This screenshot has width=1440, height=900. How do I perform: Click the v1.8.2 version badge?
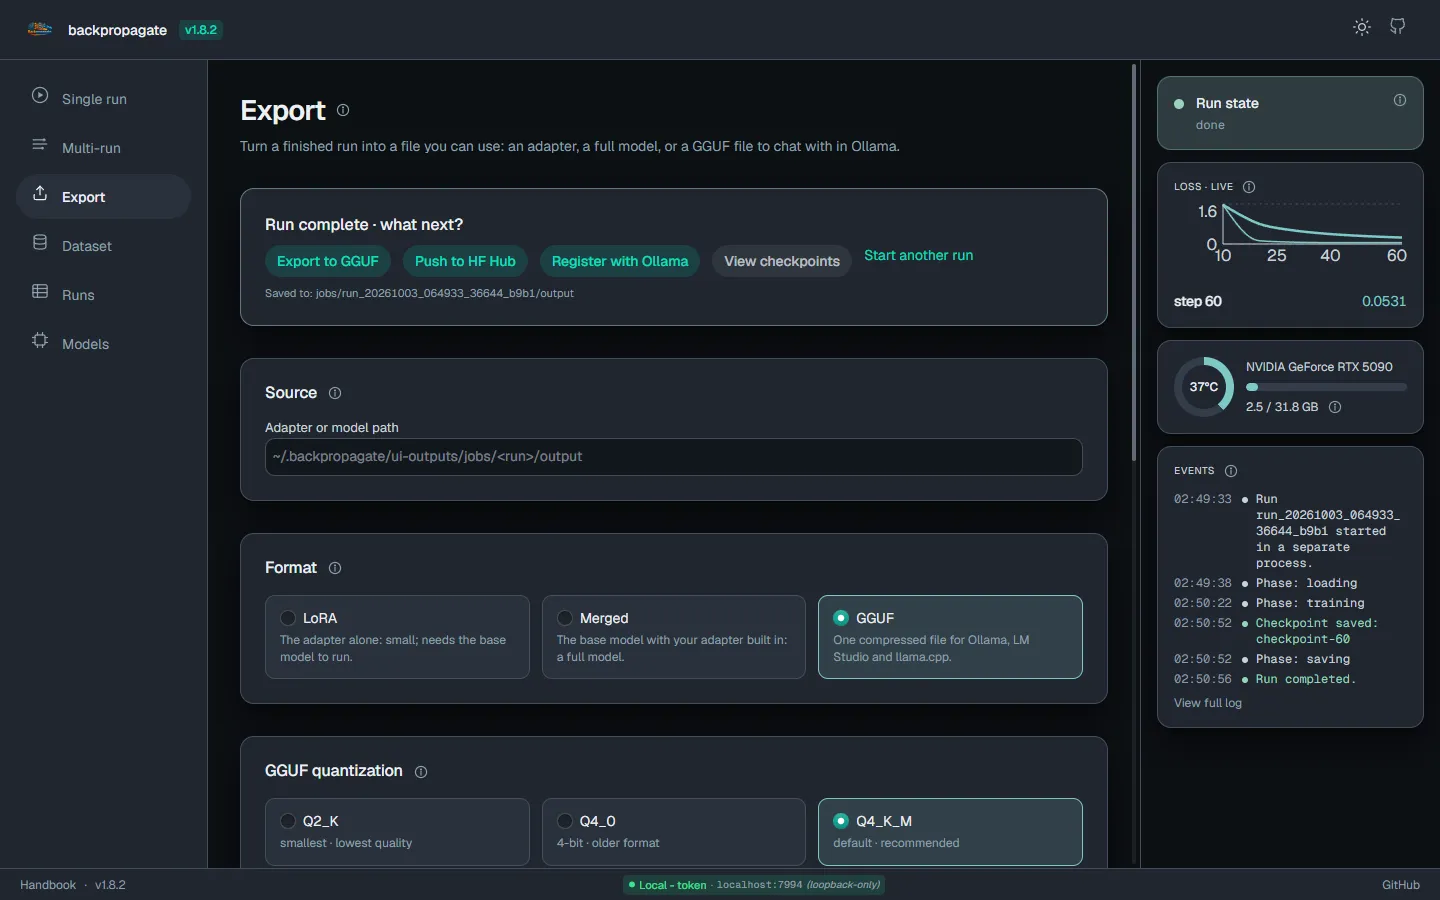pos(201,30)
